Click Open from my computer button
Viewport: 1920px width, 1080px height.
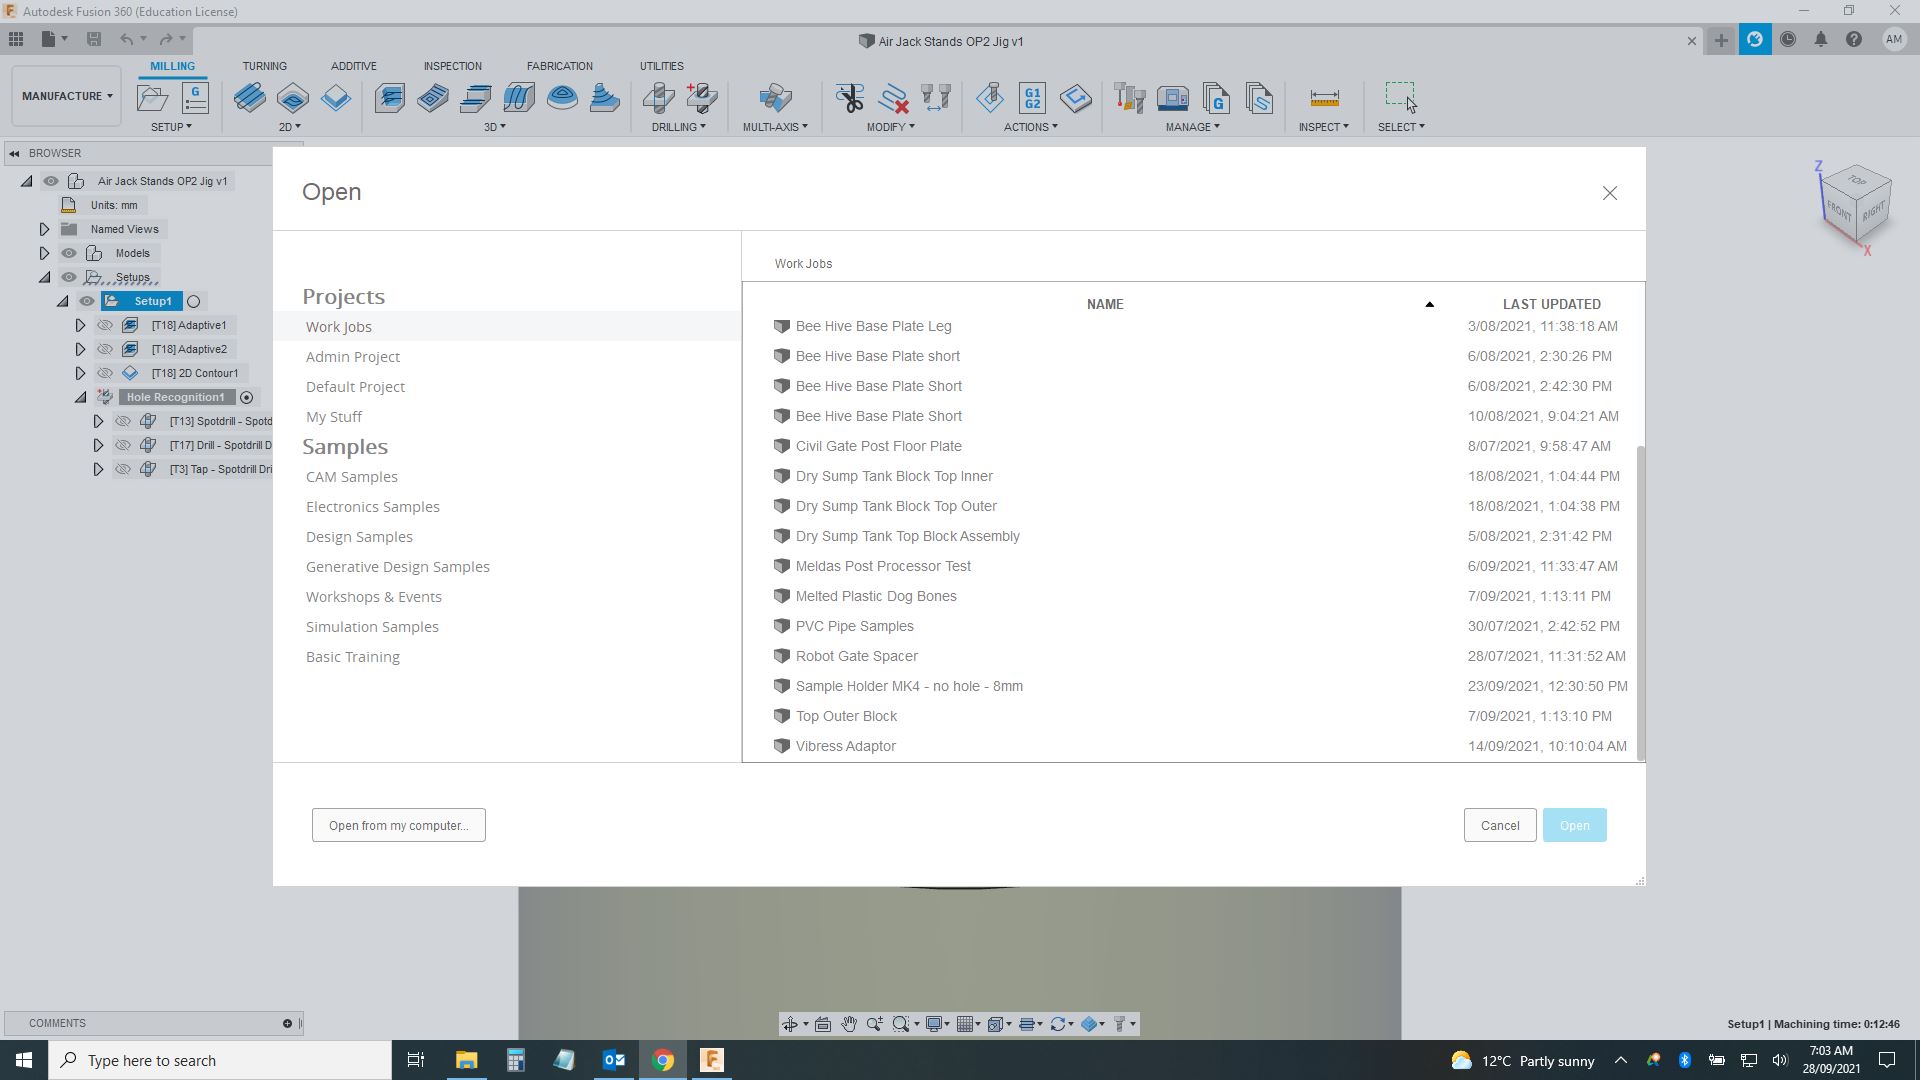tap(398, 825)
